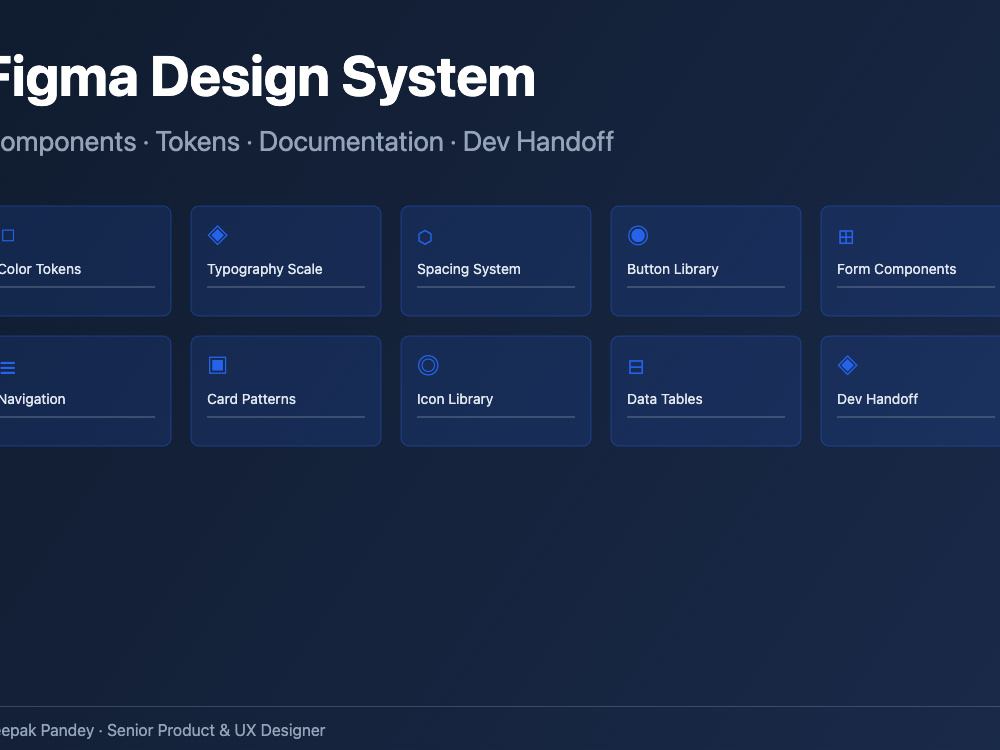Click the ring icon above Icon Library
This screenshot has width=1000, height=750.
click(428, 365)
